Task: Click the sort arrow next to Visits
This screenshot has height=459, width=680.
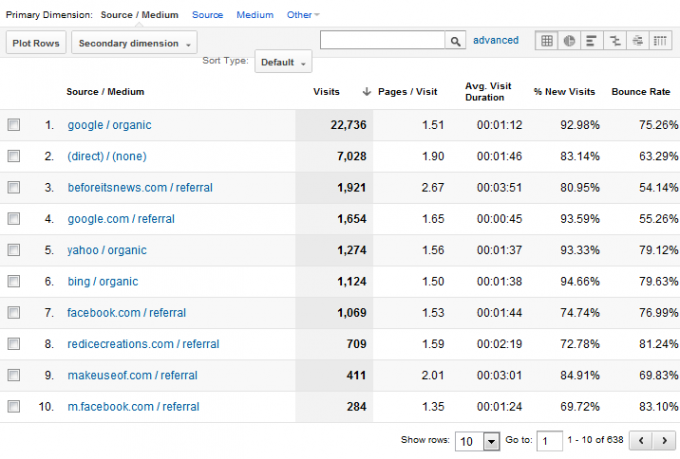Action: [366, 92]
